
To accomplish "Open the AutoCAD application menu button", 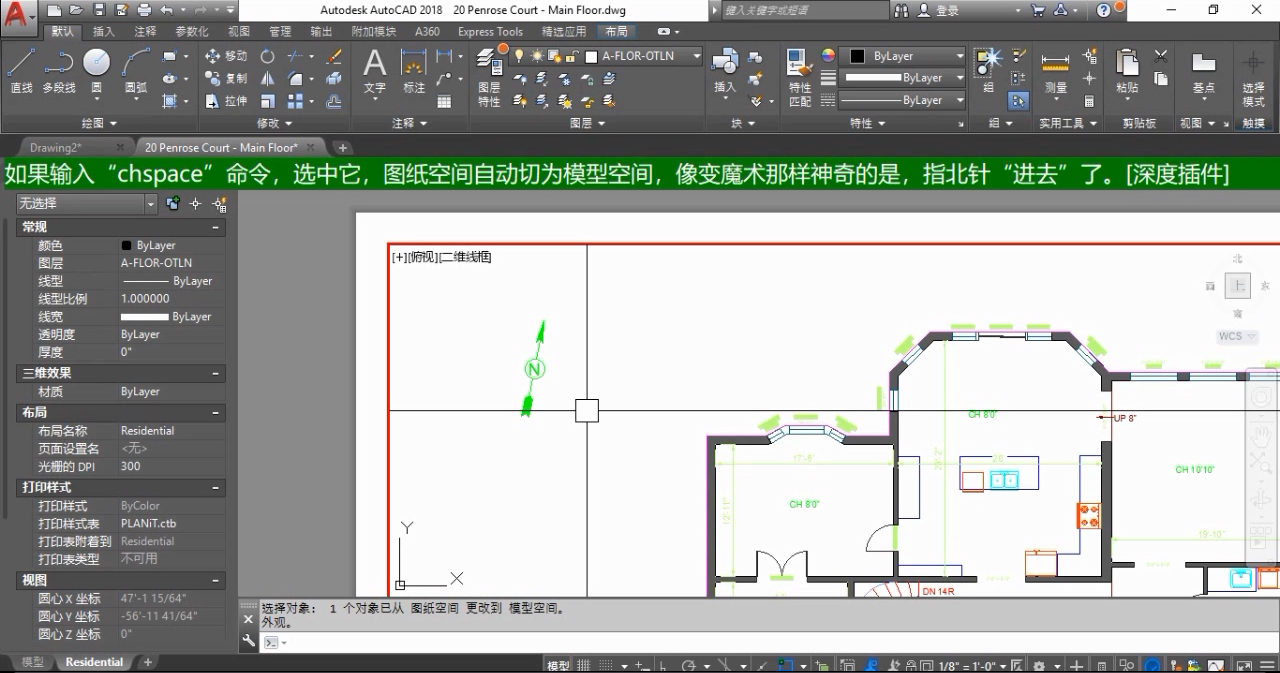I will click(x=20, y=16).
